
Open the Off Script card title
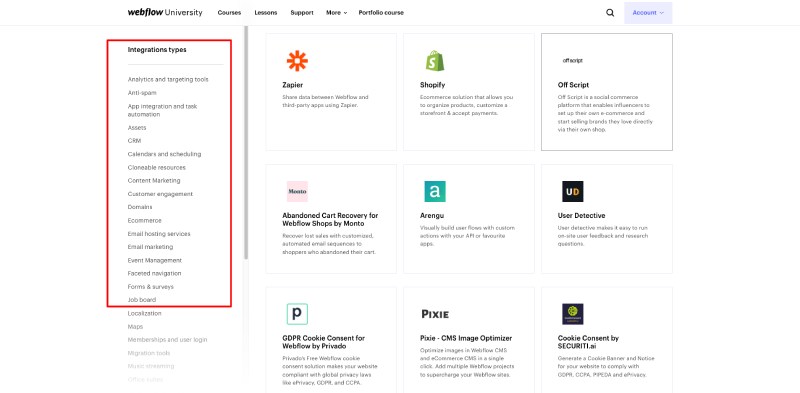pyautogui.click(x=573, y=85)
